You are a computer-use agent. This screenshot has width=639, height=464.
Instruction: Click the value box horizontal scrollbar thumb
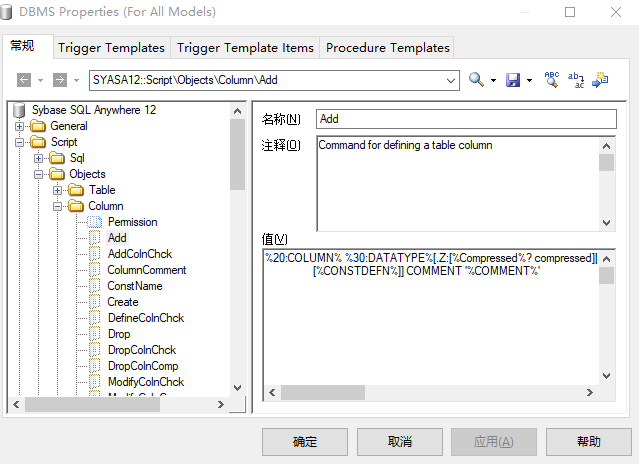pos(323,392)
